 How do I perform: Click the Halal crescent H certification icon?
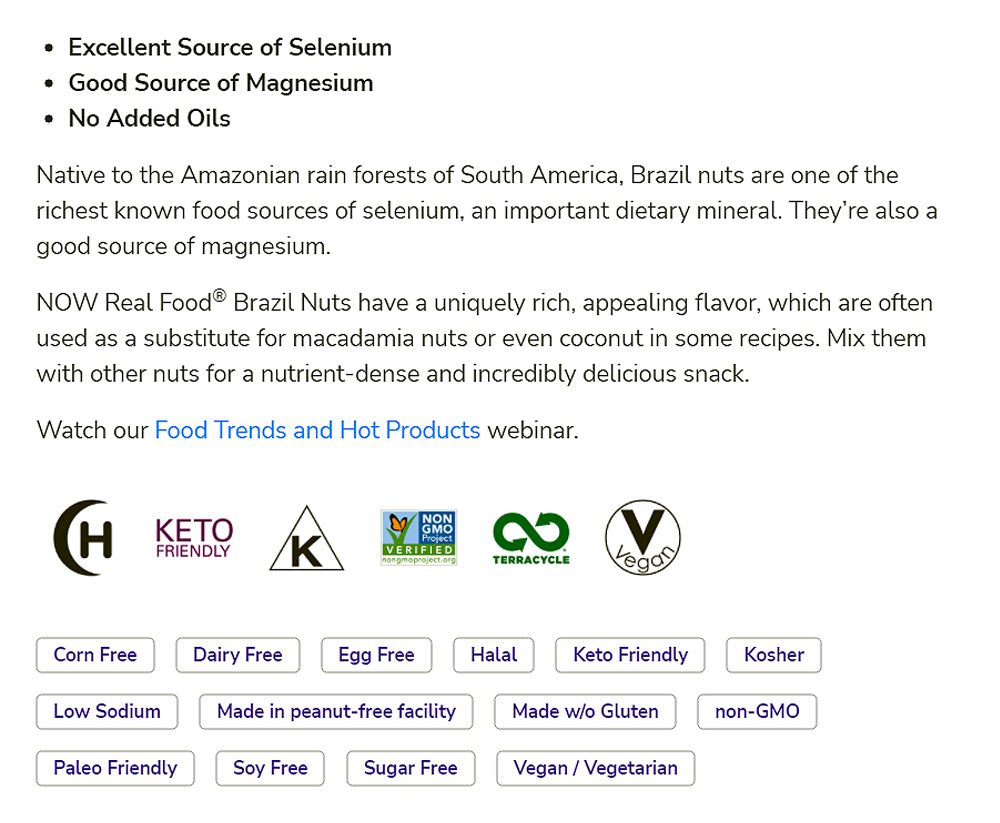click(83, 538)
